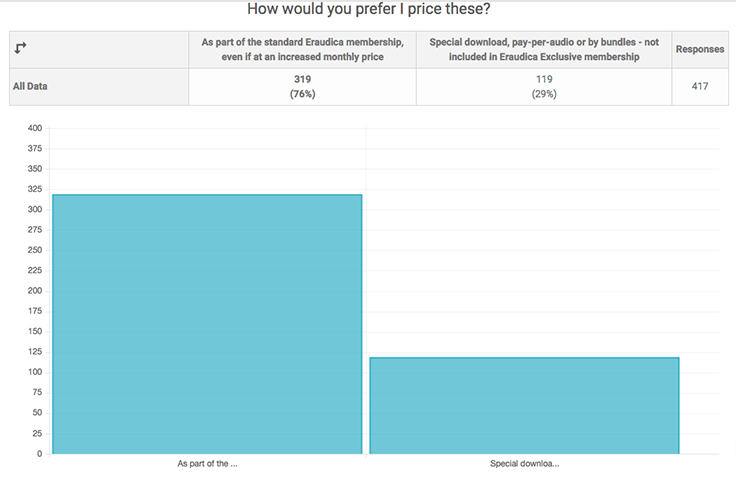Click the 'As part of the standard Eraudica membership' column header
The width and height of the screenshot is (736, 477).
[301, 49]
